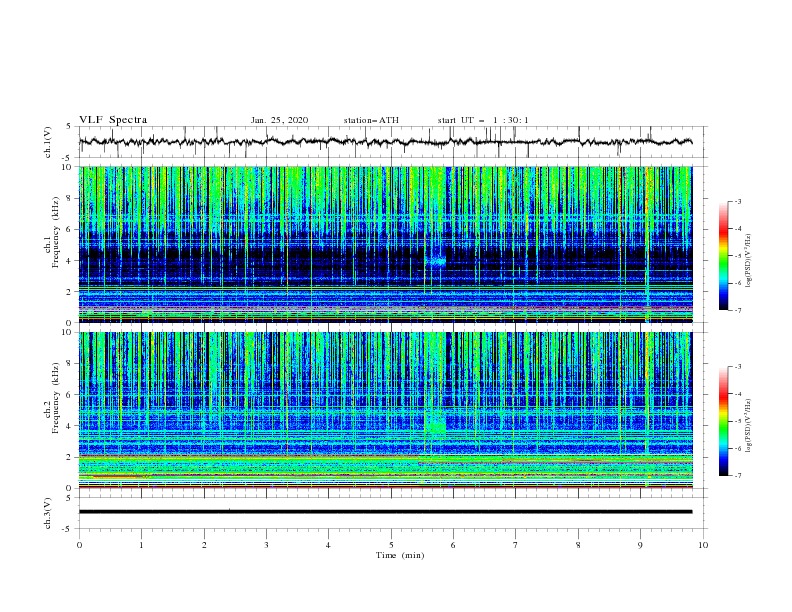This screenshot has height=612, width=792.
Task: Click time axis tick label "1"
Action: tap(141, 545)
